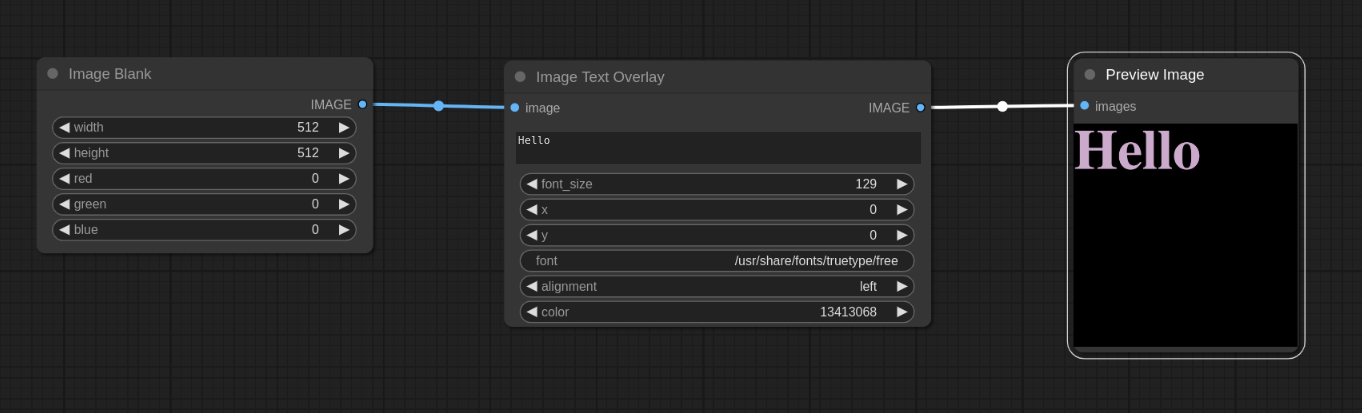This screenshot has width=1362, height=413.
Task: Increase color value with right arrow
Action: pos(902,312)
